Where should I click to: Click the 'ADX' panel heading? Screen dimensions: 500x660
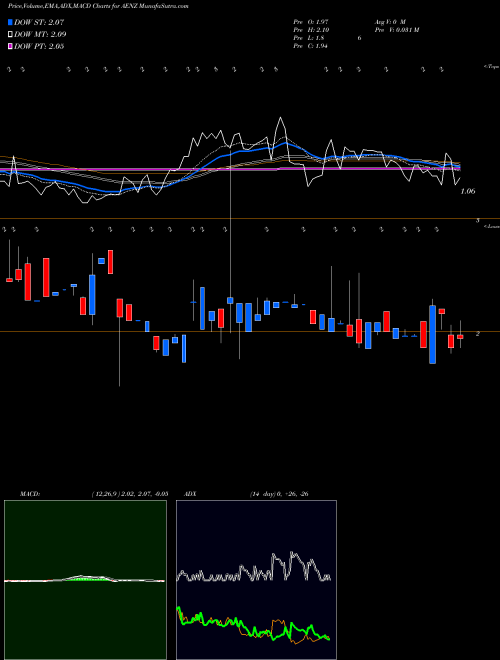190,494
